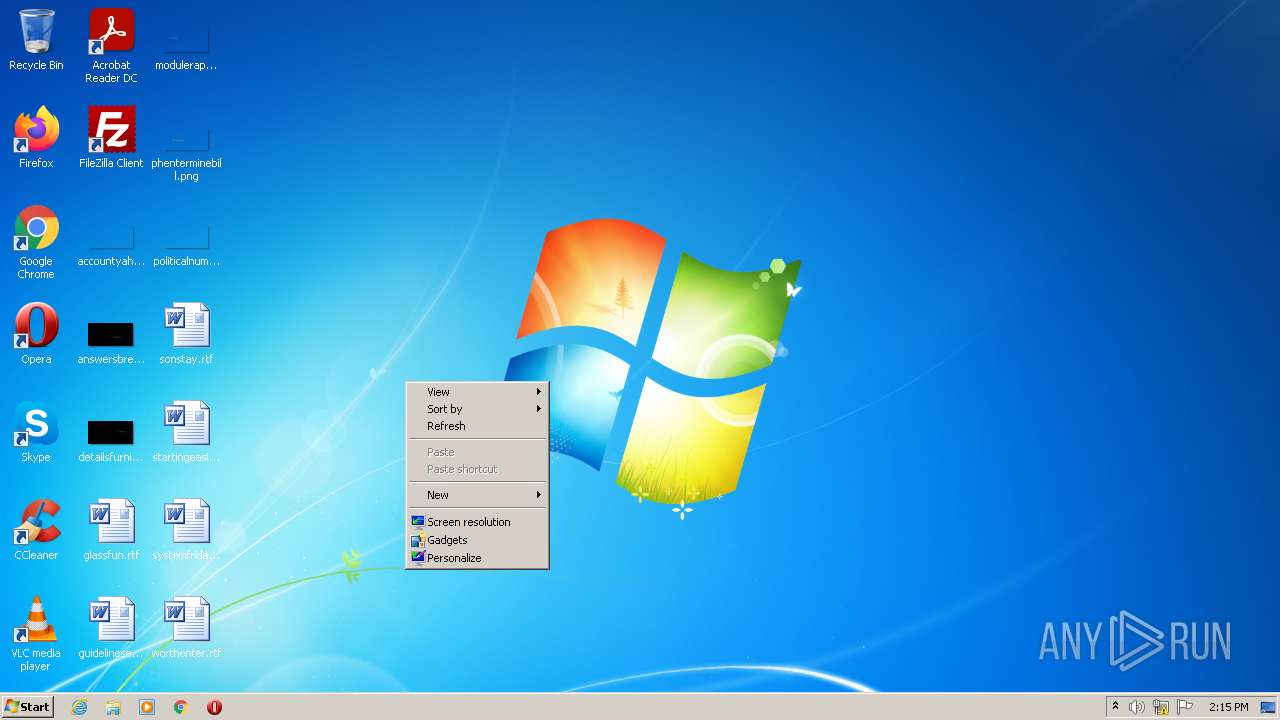Click the Start button

click(x=27, y=707)
